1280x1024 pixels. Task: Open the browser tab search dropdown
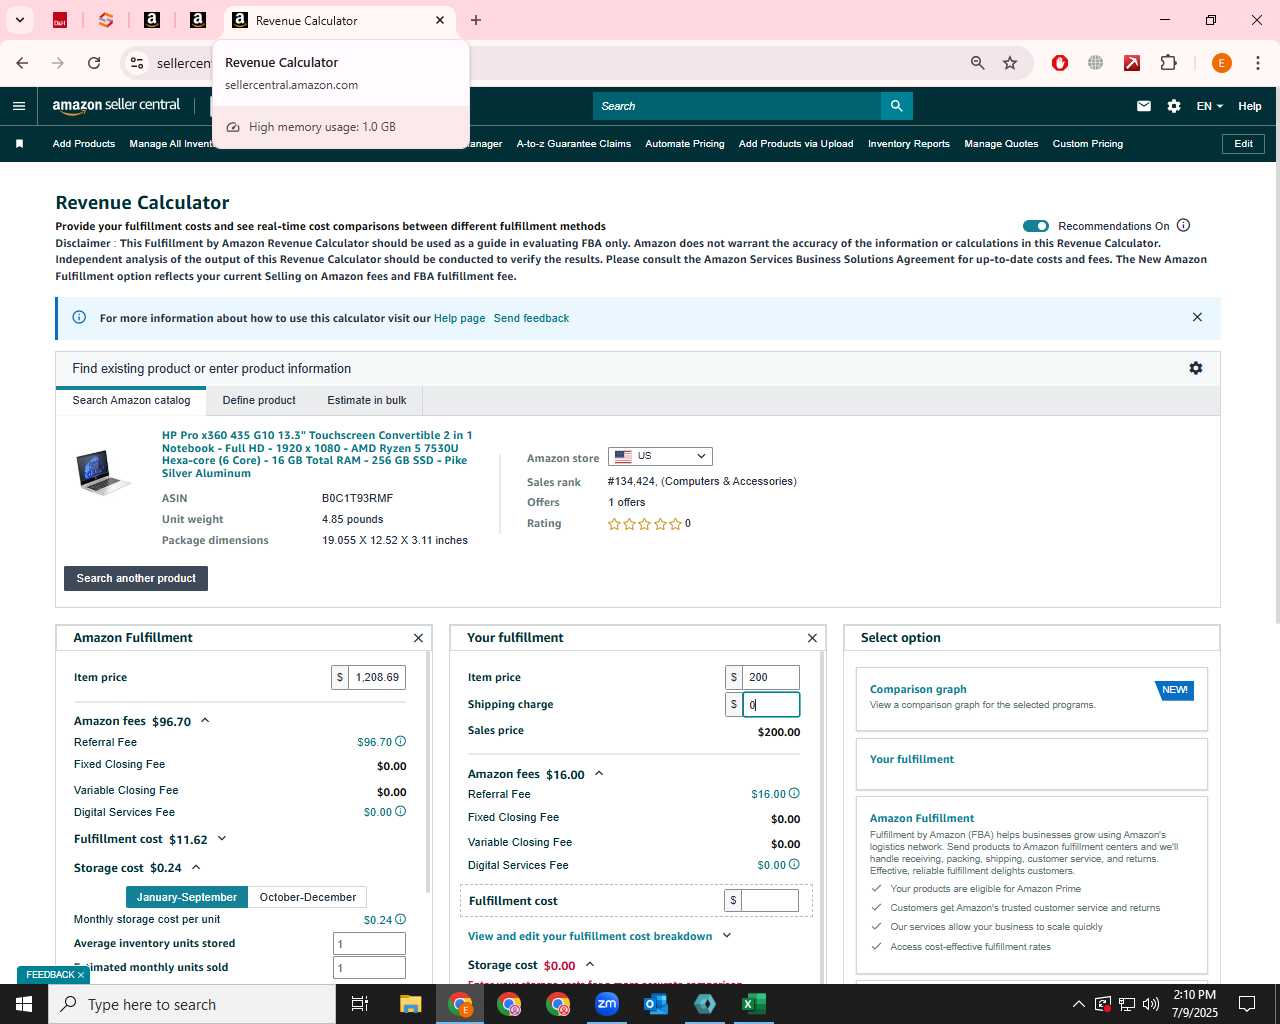coord(19,20)
